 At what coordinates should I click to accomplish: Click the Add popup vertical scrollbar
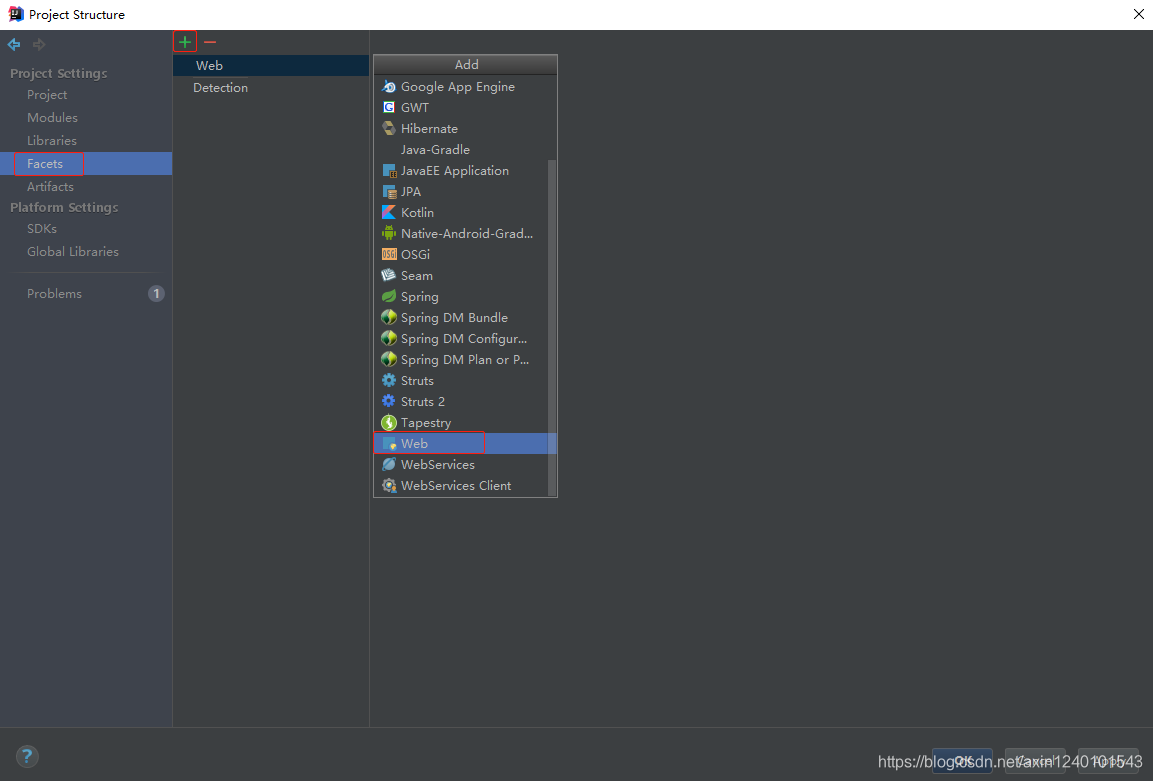point(552,327)
